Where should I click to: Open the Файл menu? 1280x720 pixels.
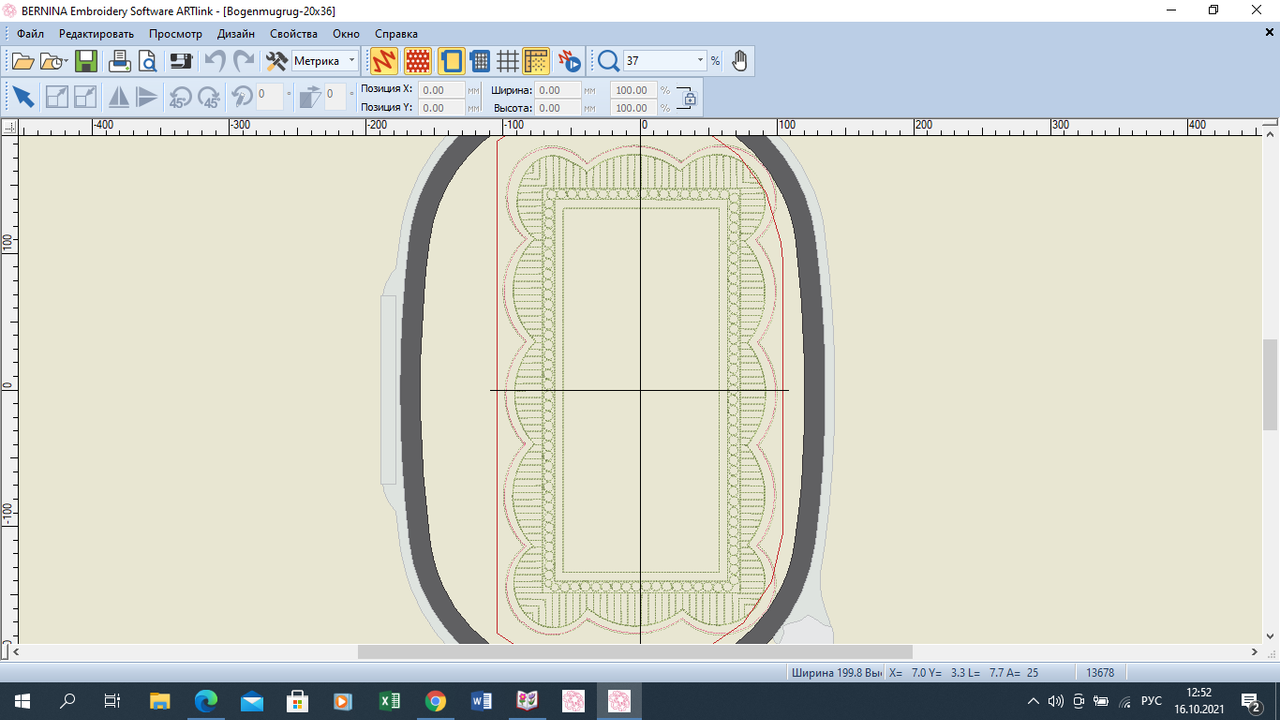[x=30, y=33]
